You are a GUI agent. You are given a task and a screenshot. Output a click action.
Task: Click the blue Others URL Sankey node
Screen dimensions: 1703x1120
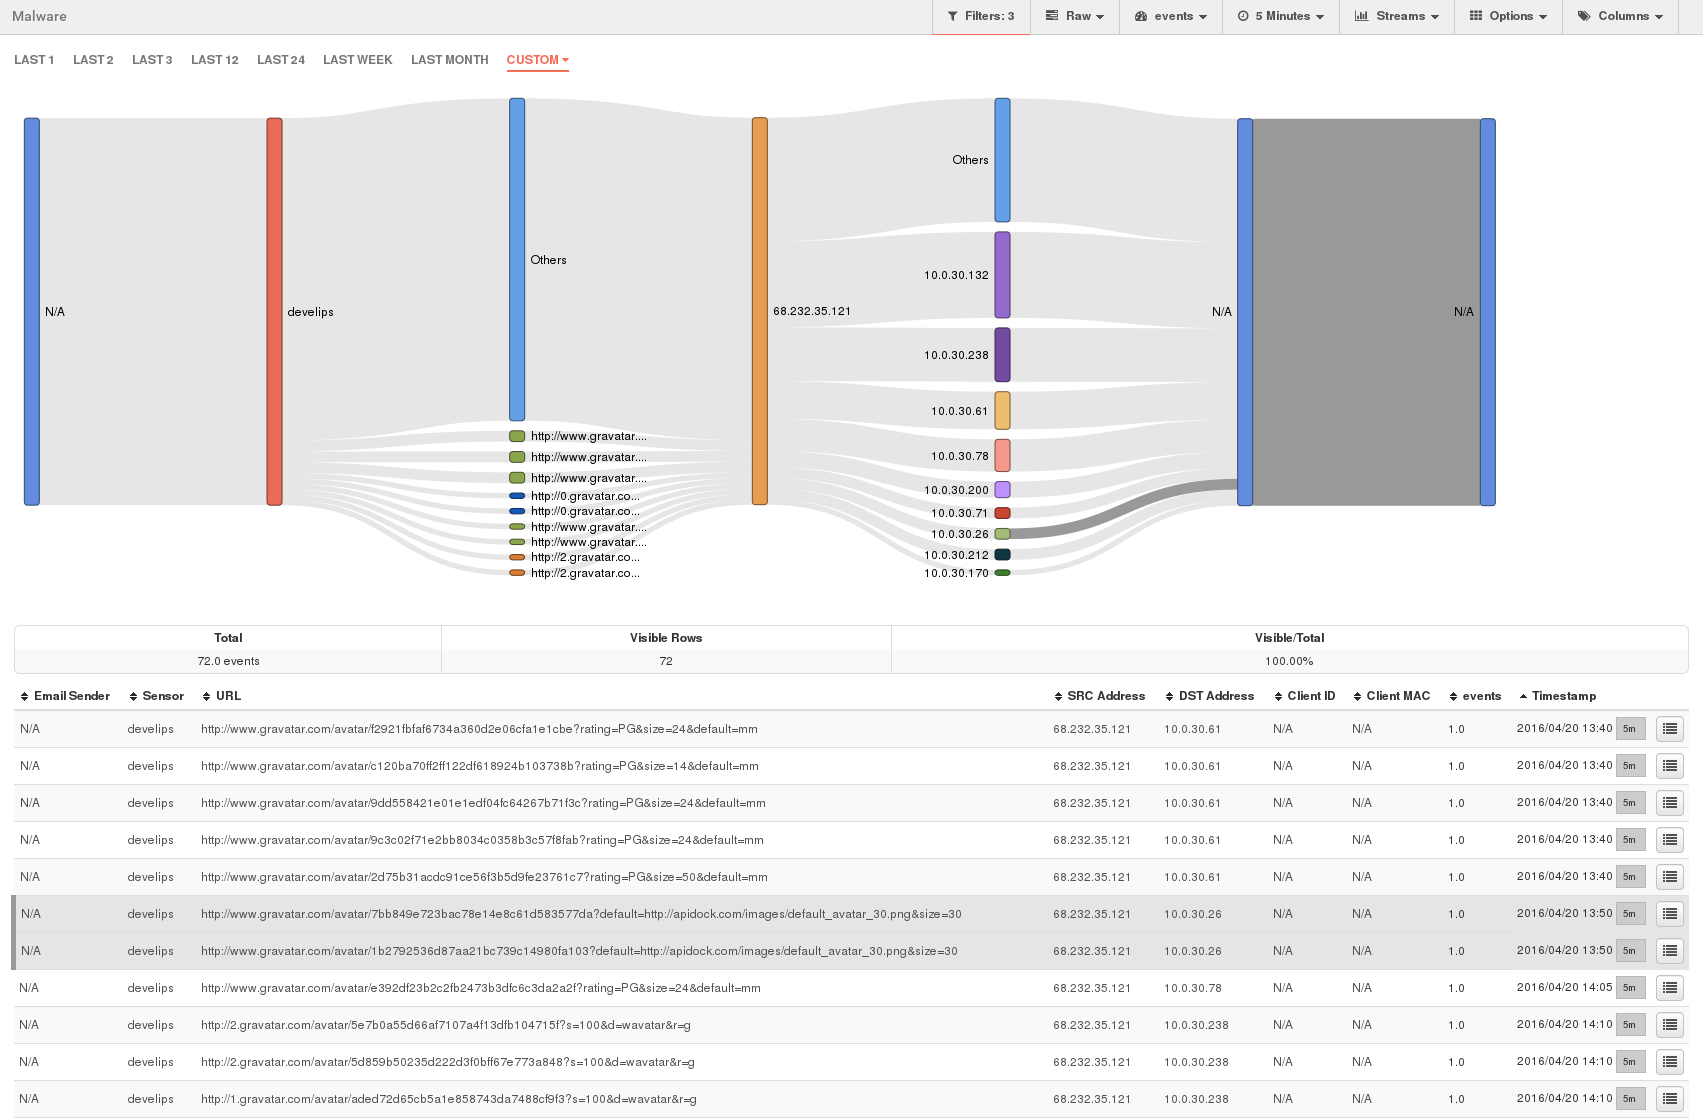pyautogui.click(x=517, y=260)
